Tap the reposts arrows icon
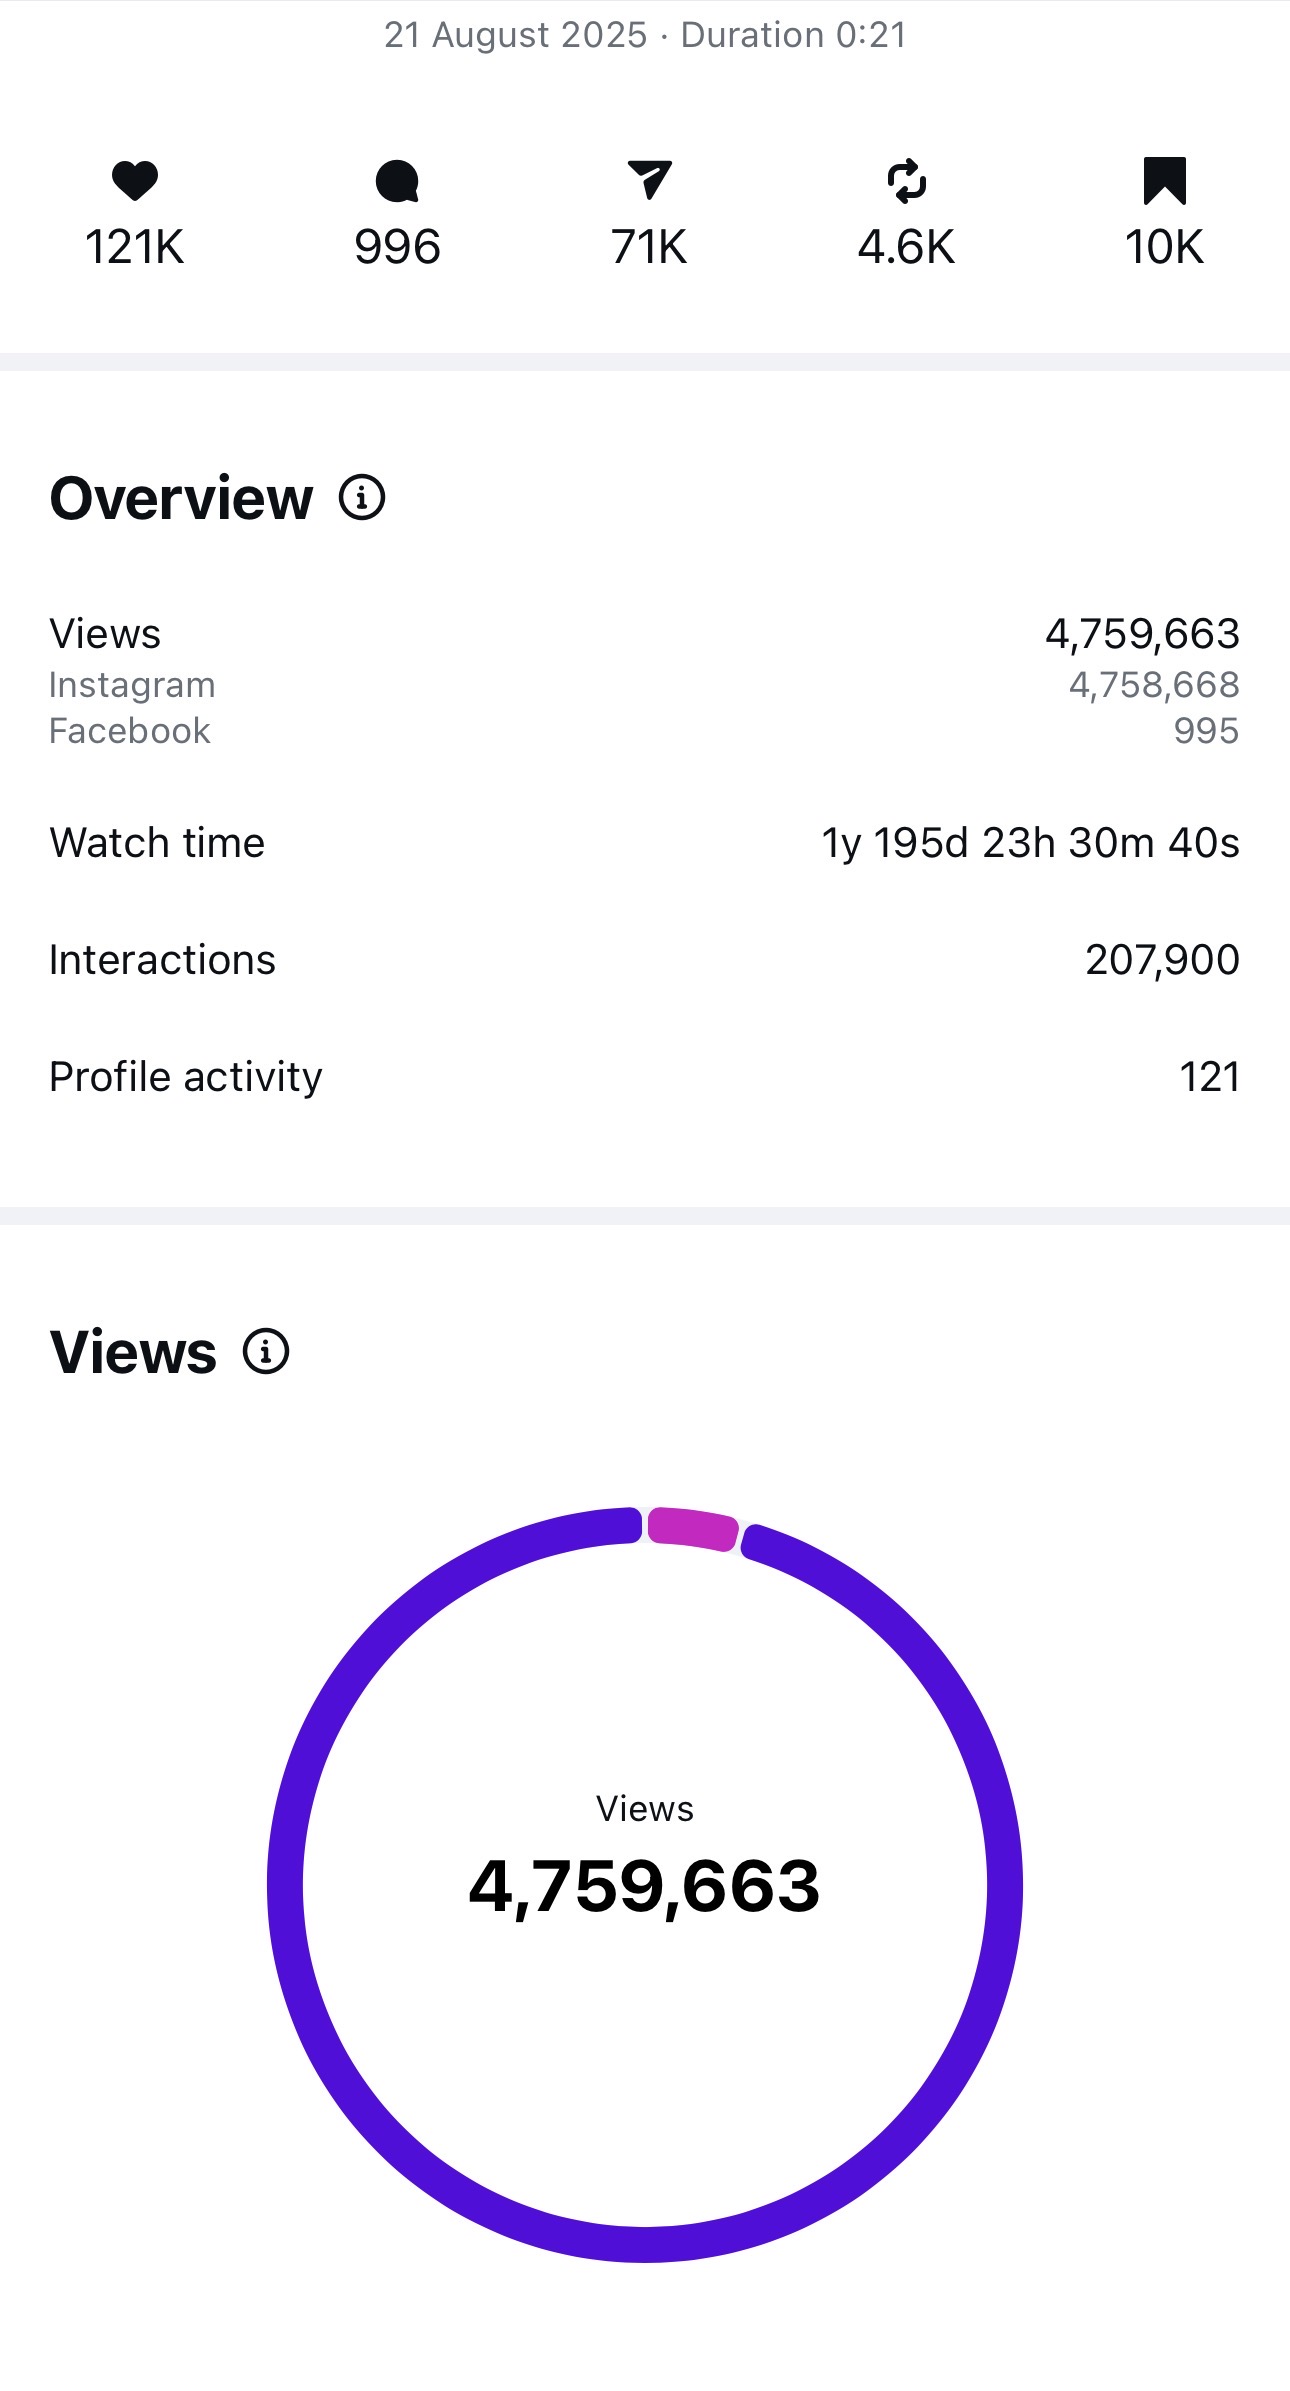This screenshot has height=2391, width=1290. coord(906,181)
